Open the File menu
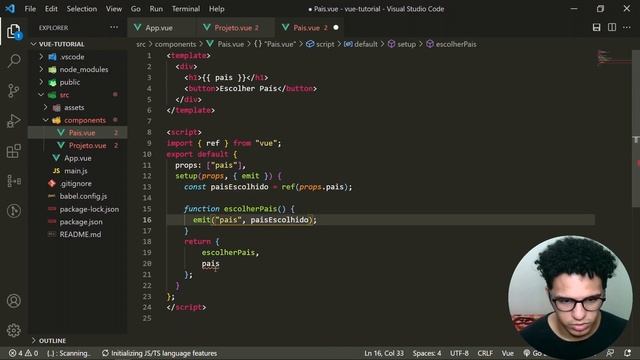 30,9
